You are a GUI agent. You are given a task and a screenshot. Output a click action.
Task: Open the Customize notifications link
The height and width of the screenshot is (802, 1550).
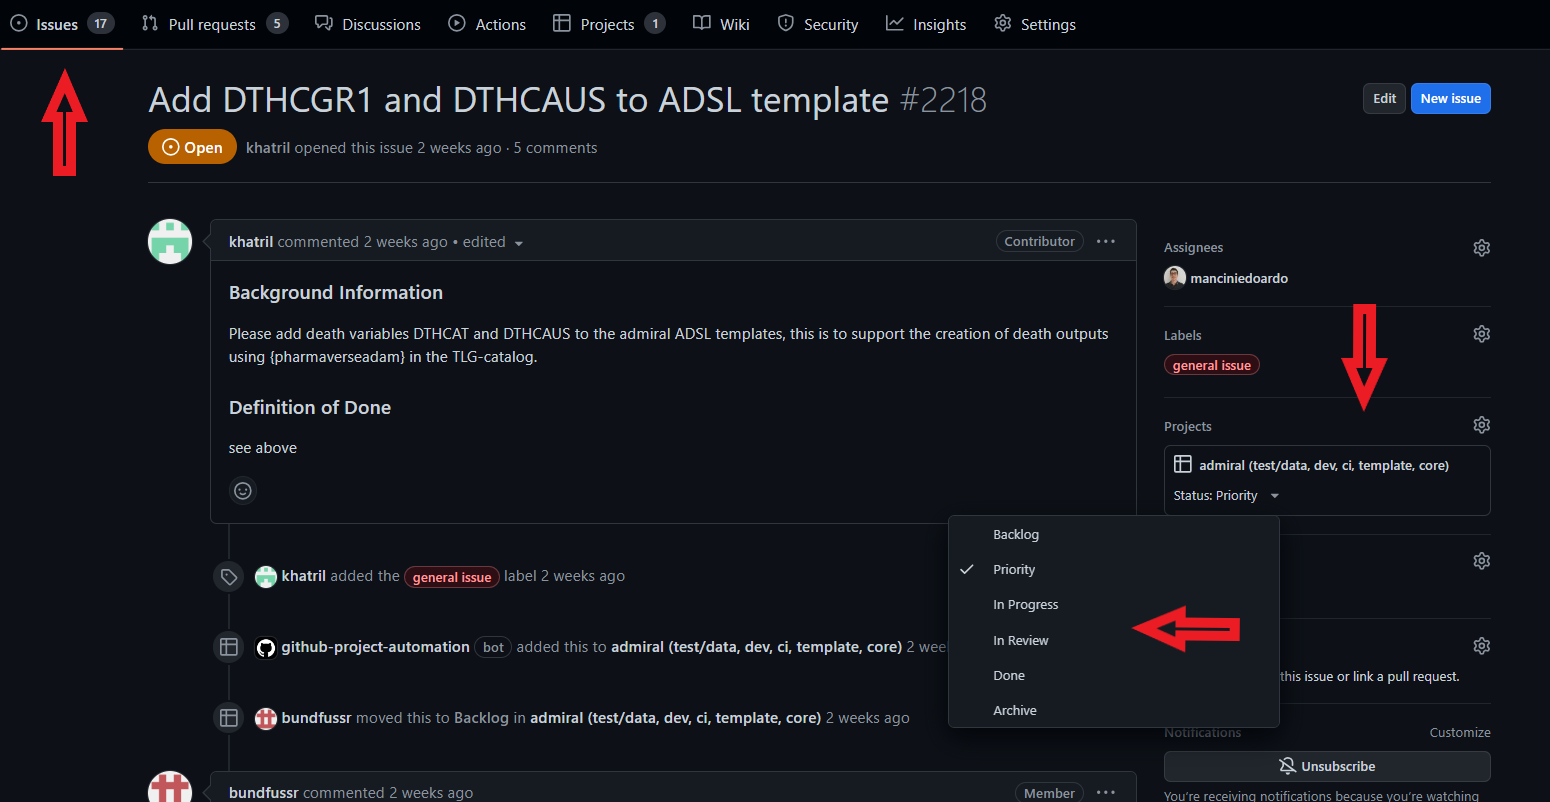pos(1459,733)
